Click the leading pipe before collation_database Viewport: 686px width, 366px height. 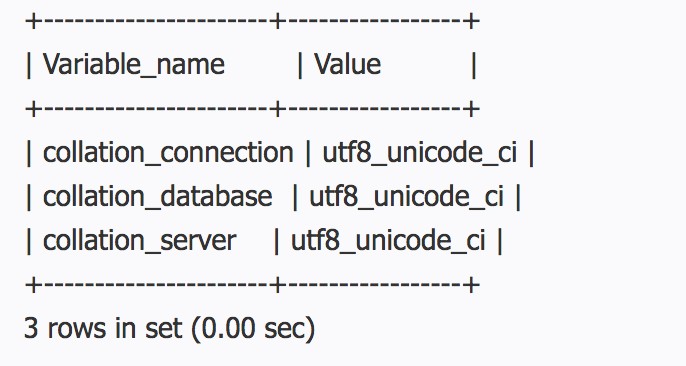click(x=29, y=197)
